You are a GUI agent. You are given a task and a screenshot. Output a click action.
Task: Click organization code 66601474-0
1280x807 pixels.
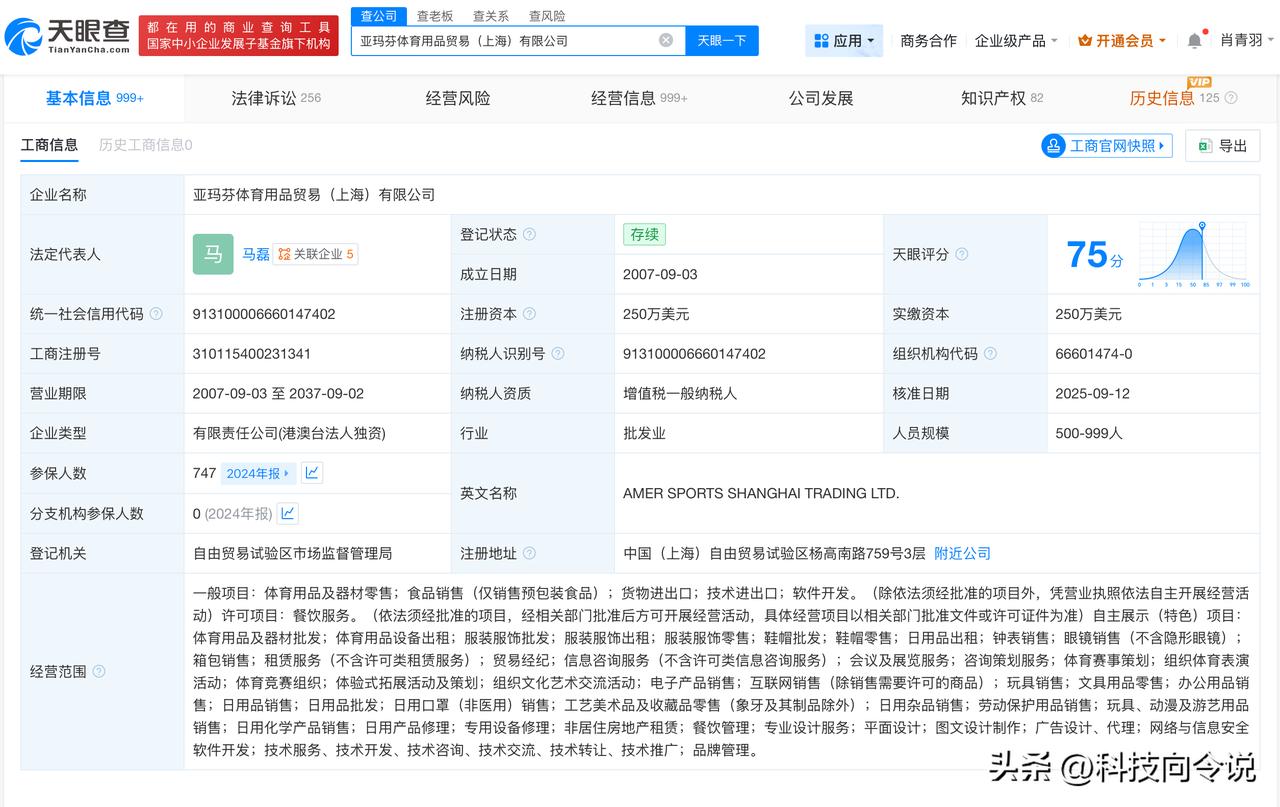pos(1094,354)
